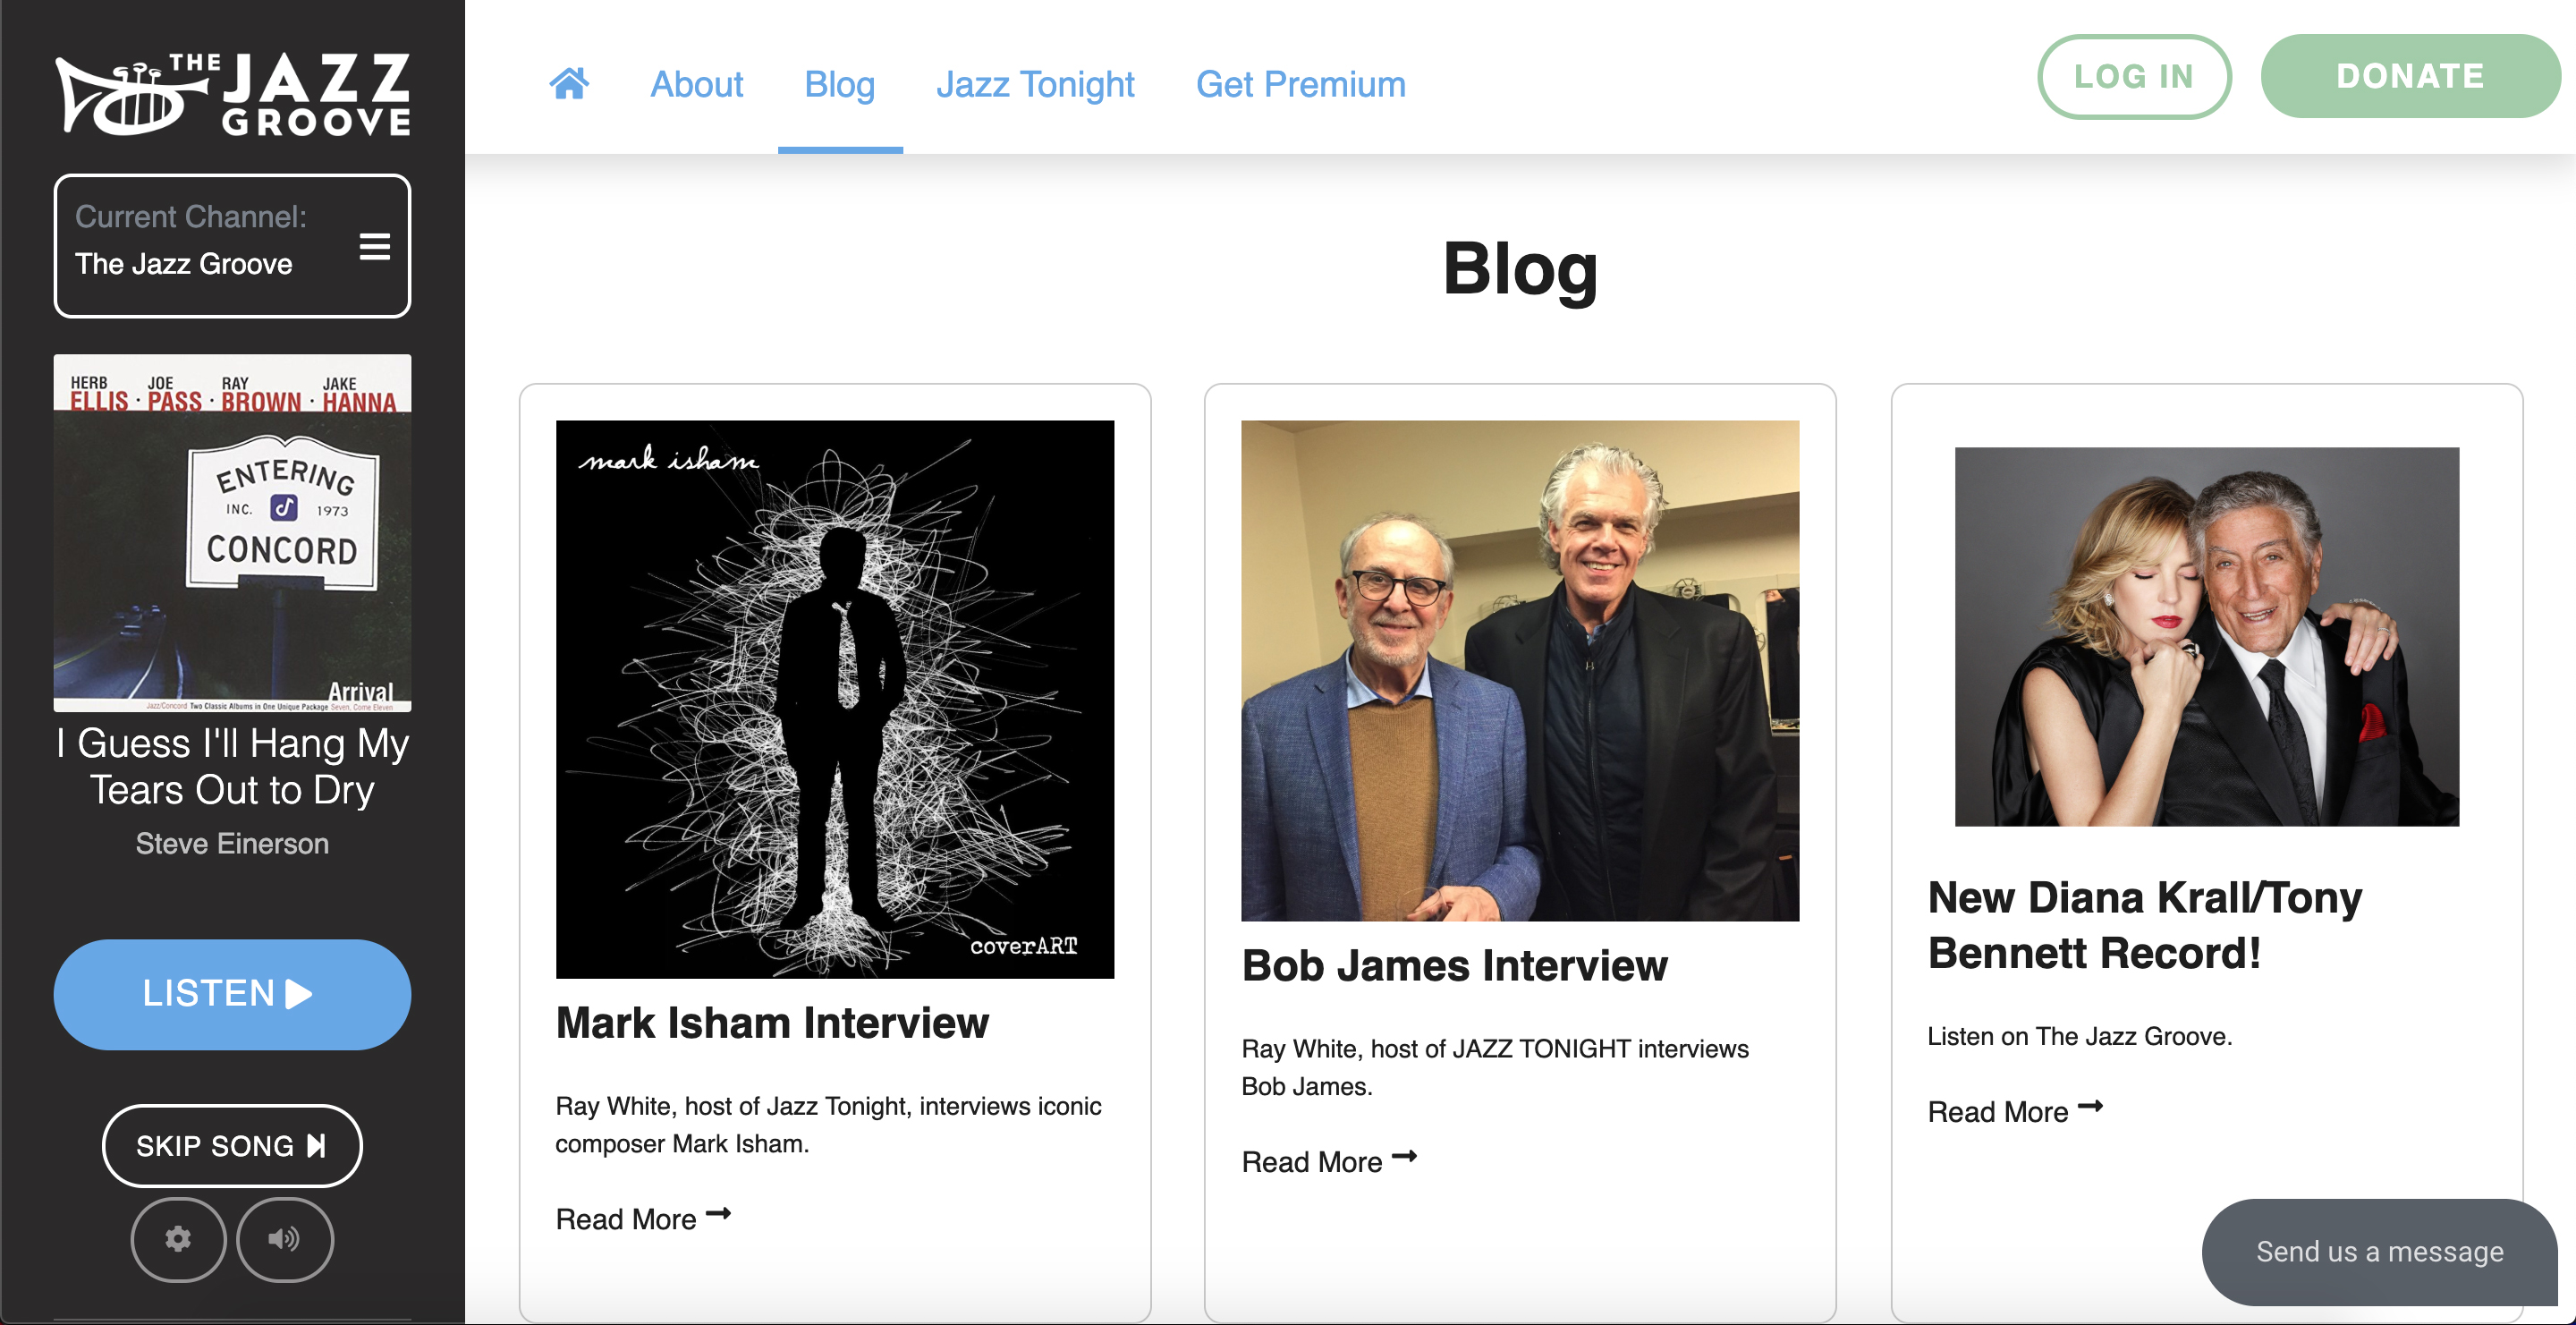Image resolution: width=2576 pixels, height=1325 pixels.
Task: Toggle the volume speaker button
Action: pos(284,1239)
